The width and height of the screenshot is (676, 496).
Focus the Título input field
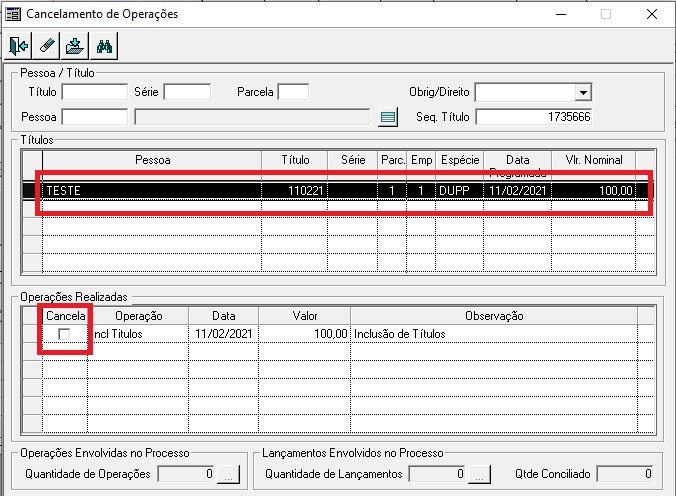pos(95,92)
